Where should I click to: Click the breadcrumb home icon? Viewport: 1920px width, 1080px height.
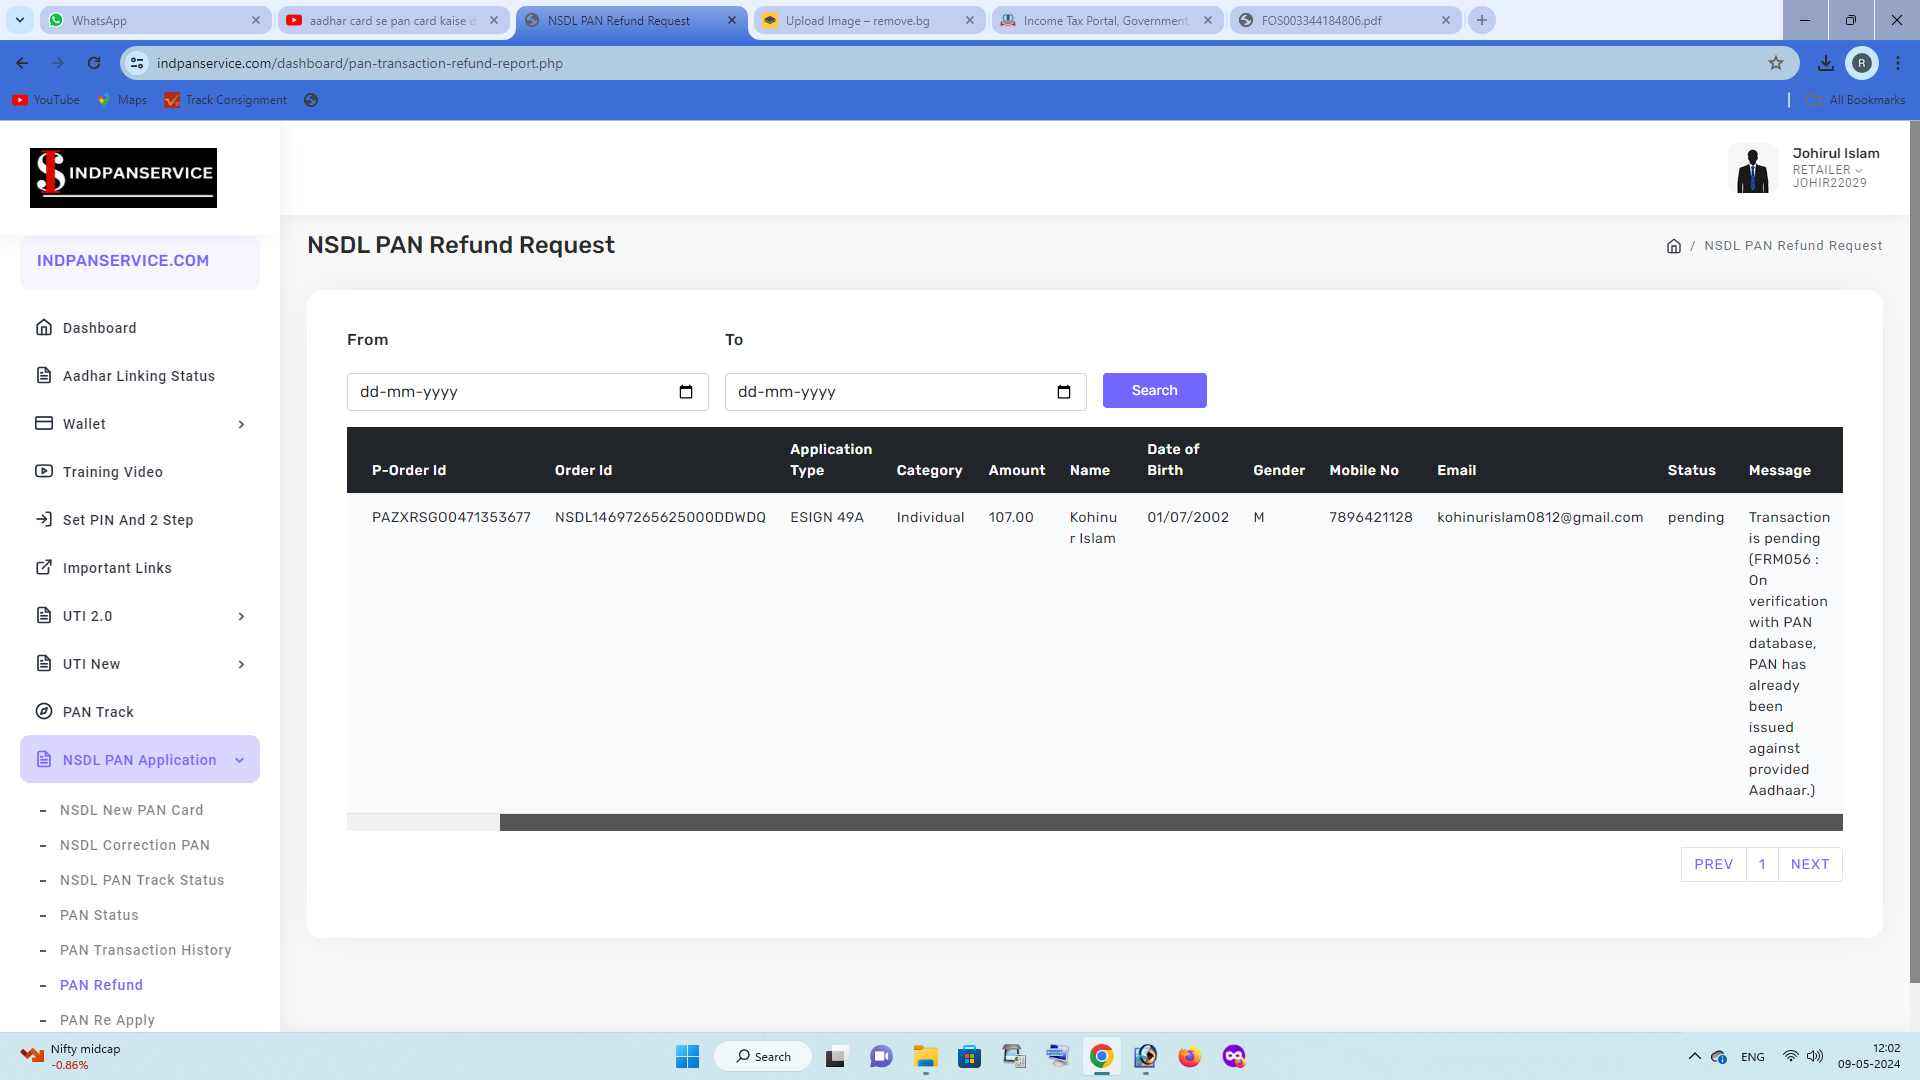pyautogui.click(x=1674, y=246)
